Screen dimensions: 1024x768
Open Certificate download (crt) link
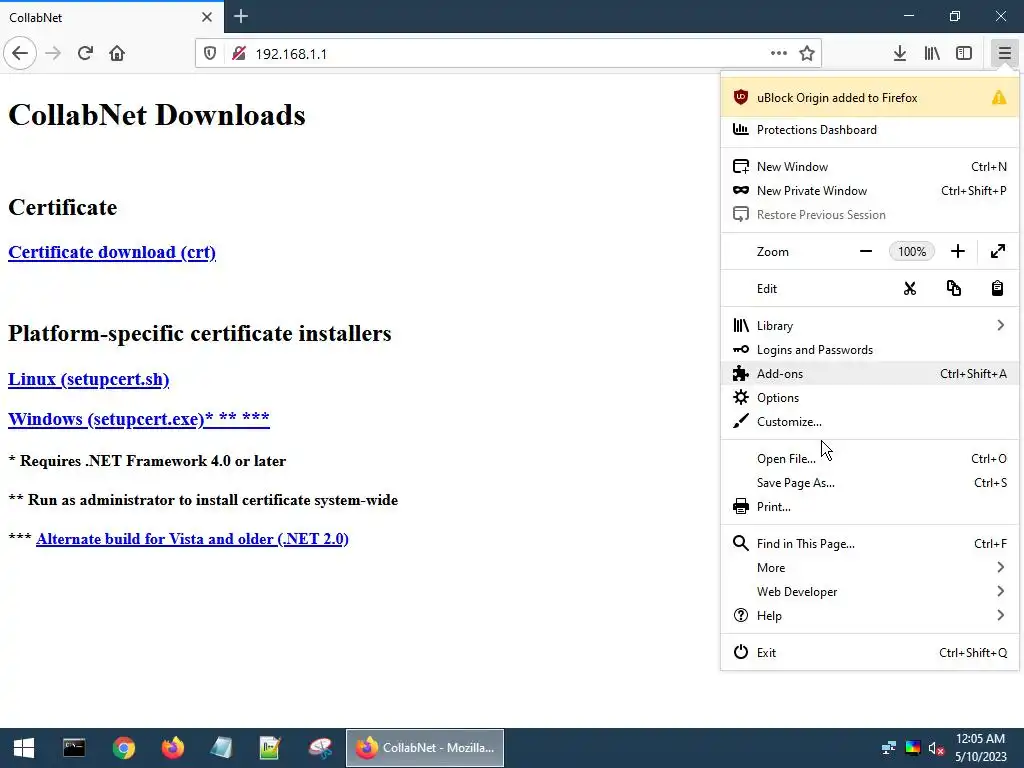(112, 252)
